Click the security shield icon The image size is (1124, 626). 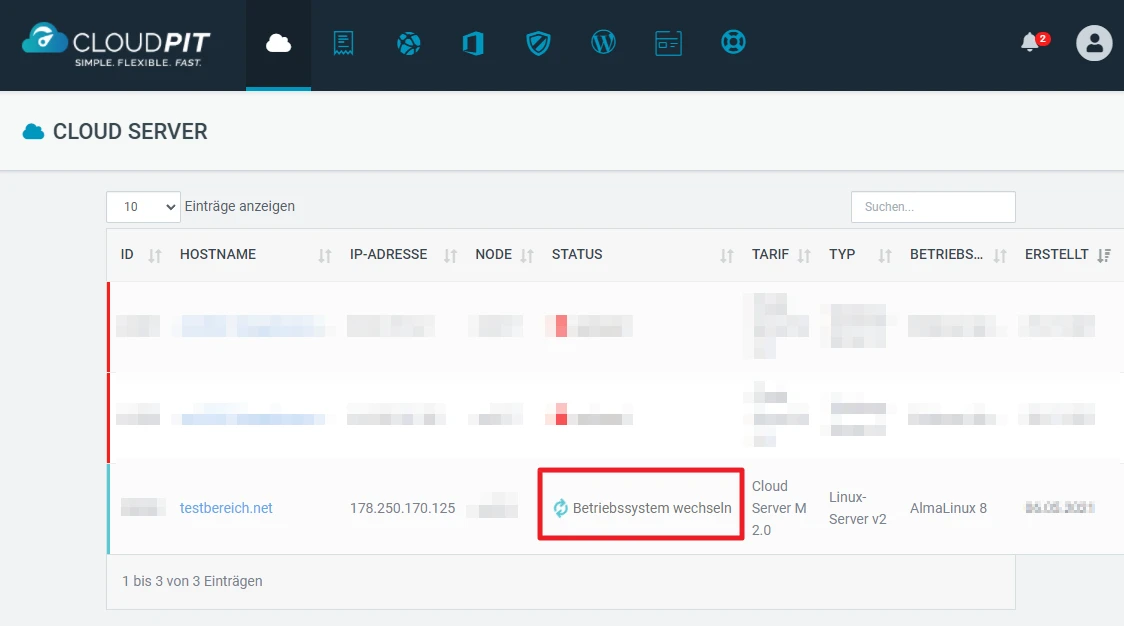(538, 43)
